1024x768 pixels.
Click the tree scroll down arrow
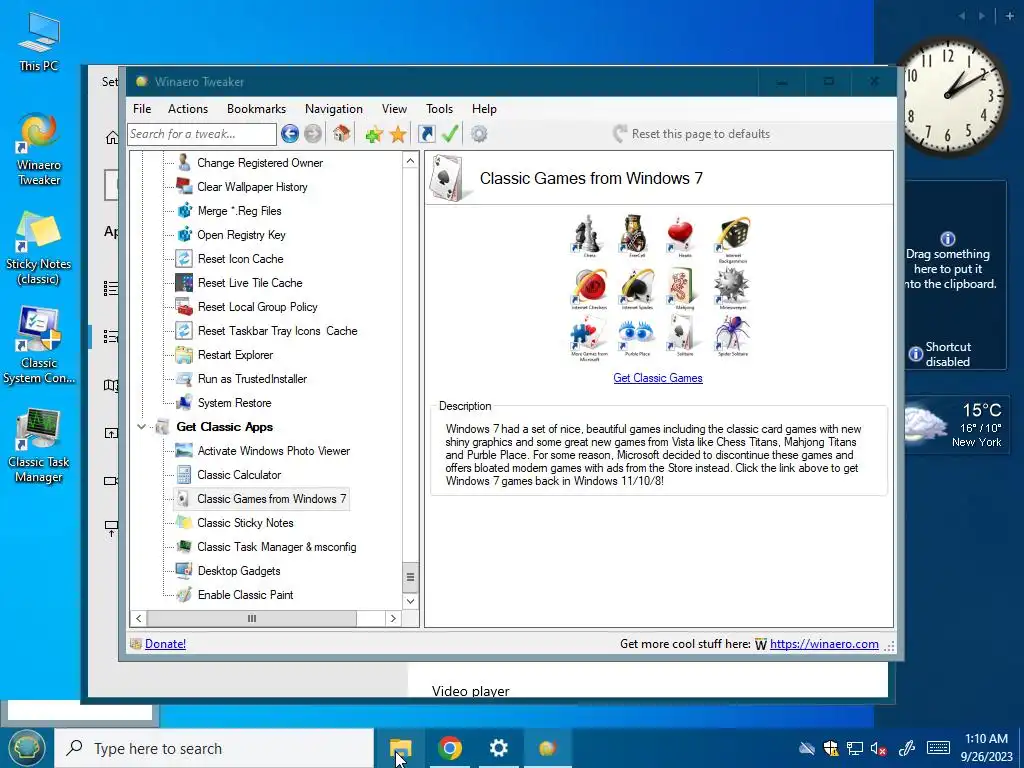click(410, 601)
